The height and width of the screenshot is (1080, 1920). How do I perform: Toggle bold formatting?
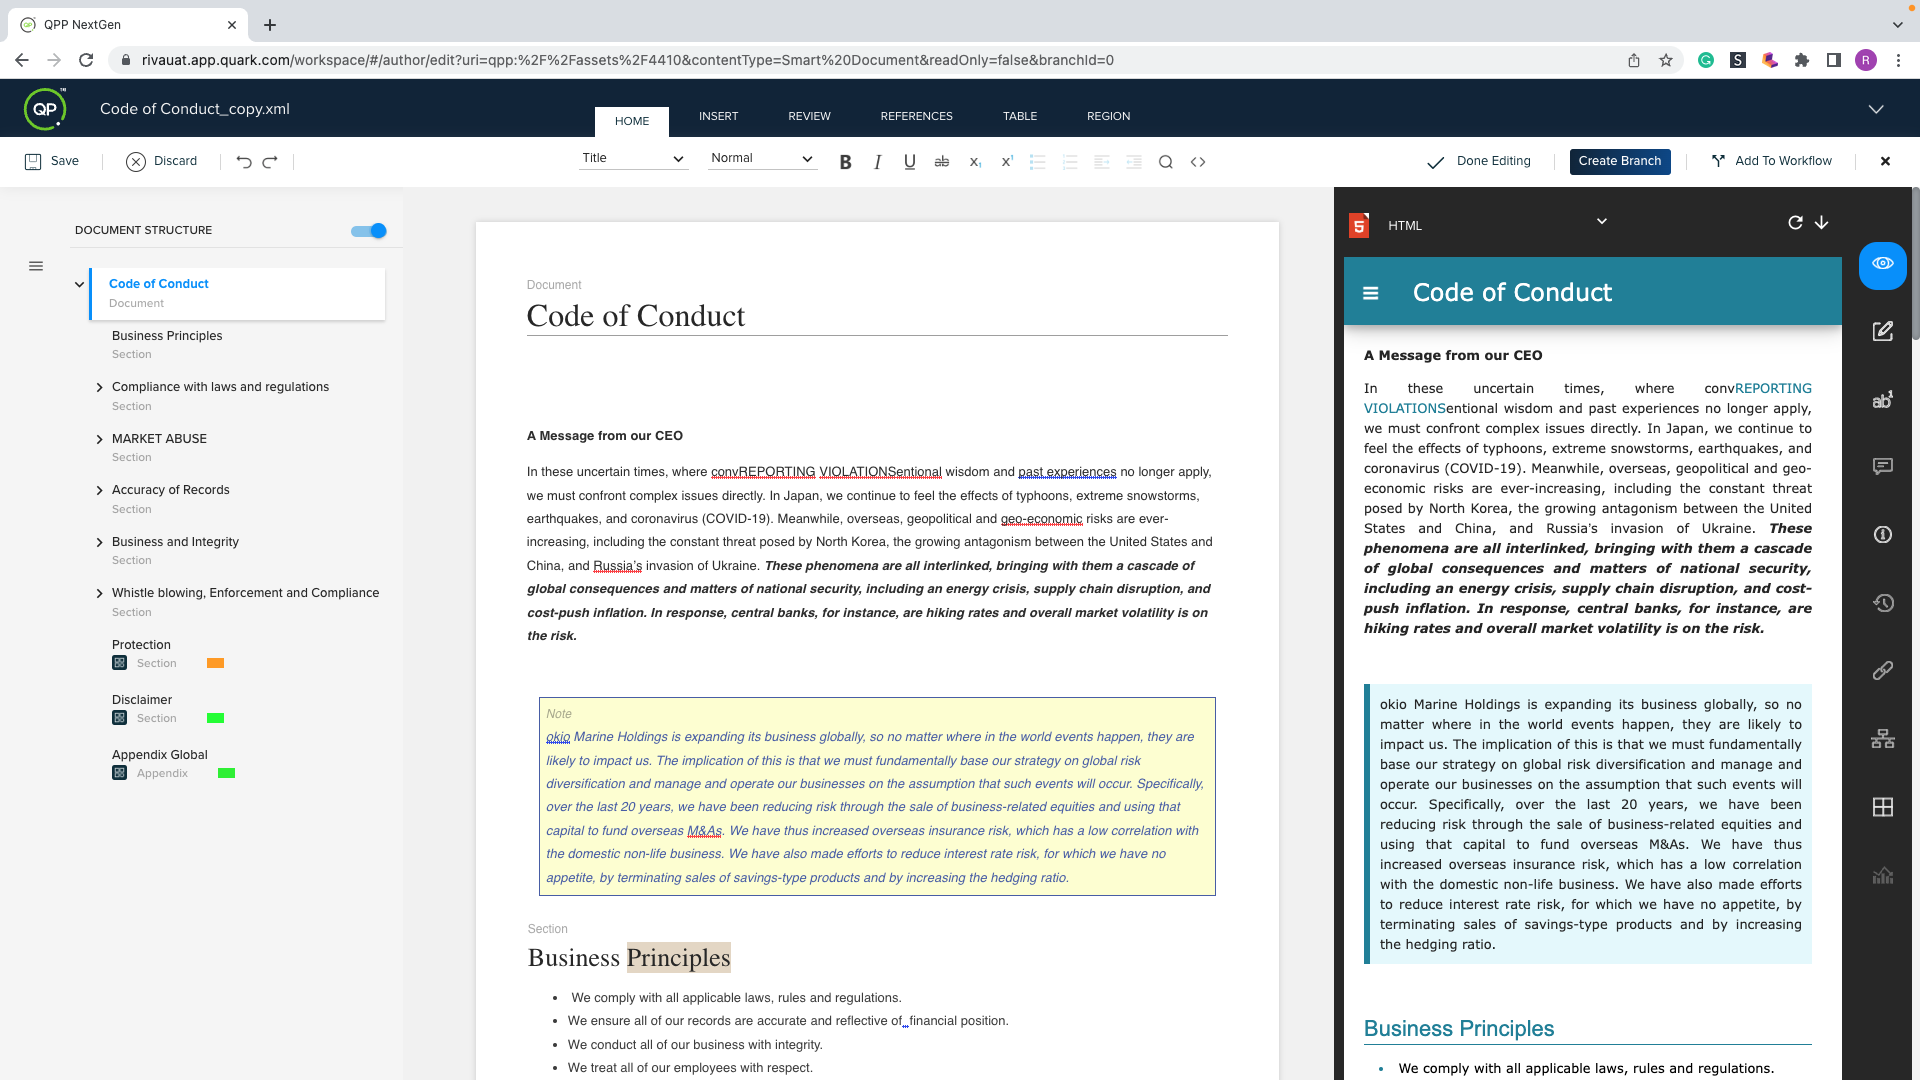[845, 161]
